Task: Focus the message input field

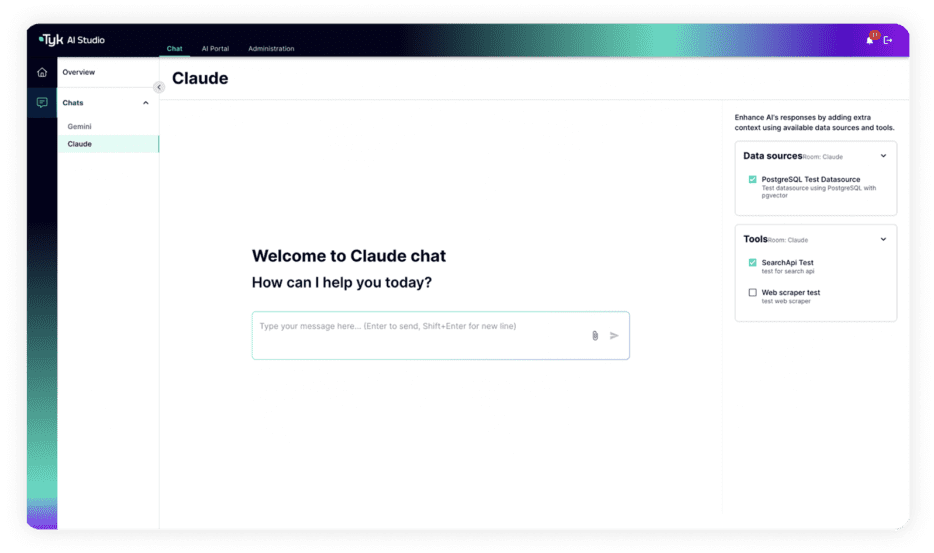Action: tap(440, 335)
